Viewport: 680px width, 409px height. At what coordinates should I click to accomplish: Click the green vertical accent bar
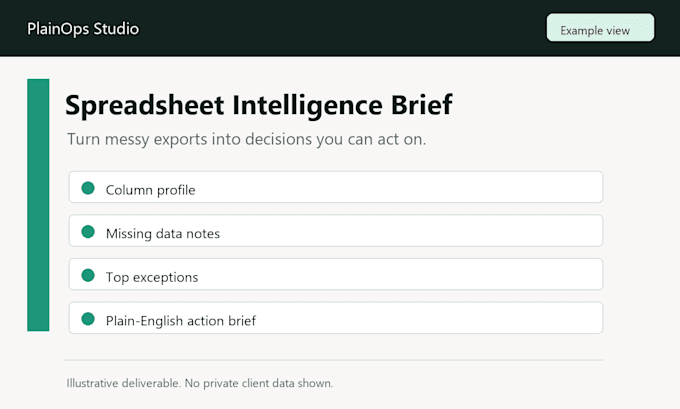tap(38, 205)
